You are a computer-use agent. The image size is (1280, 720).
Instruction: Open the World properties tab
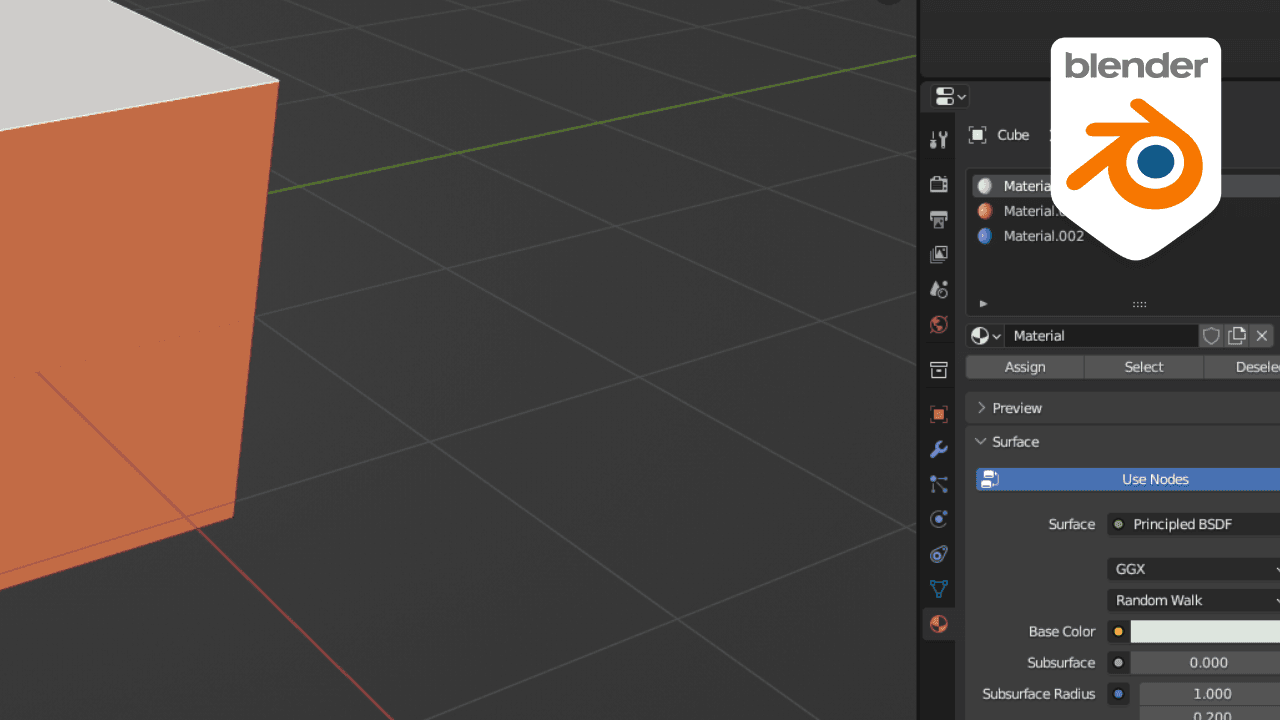pyautogui.click(x=938, y=324)
